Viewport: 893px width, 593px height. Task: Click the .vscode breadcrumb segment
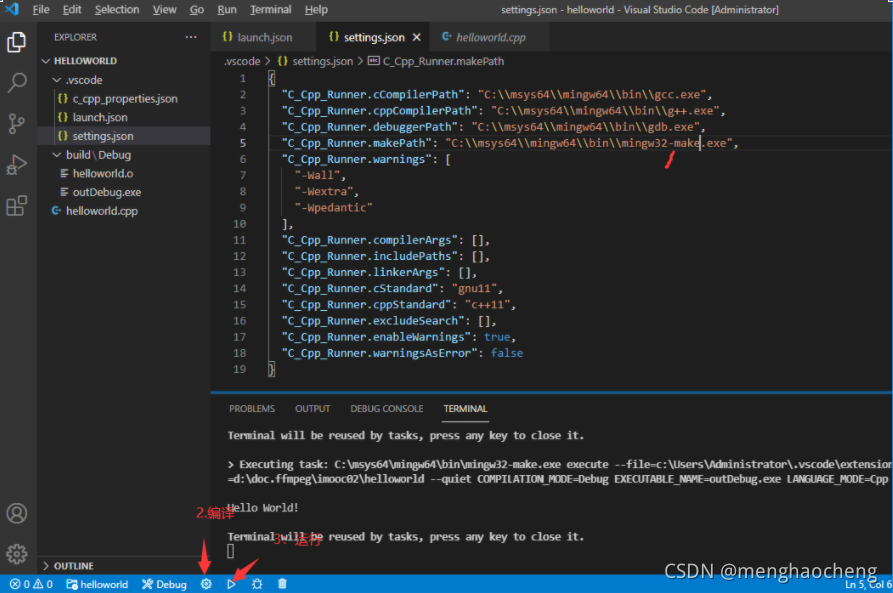242,61
